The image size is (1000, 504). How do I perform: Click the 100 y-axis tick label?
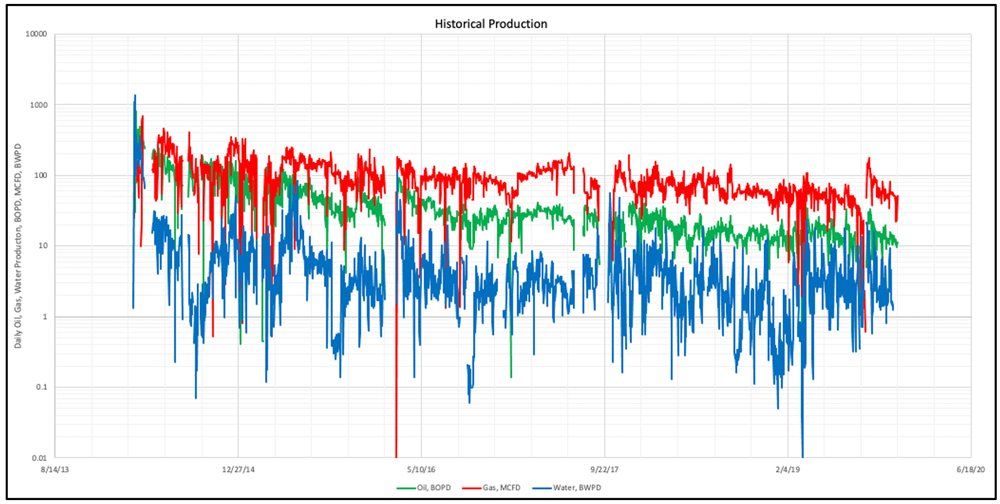pyautogui.click(x=42, y=176)
